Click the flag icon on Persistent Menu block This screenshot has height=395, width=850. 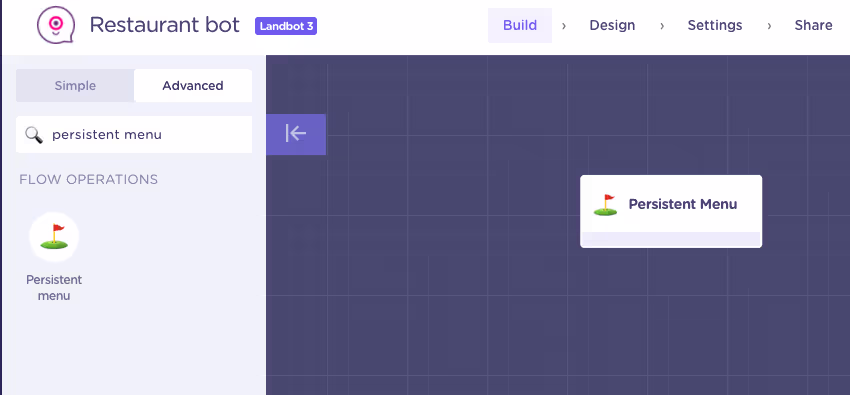point(606,204)
